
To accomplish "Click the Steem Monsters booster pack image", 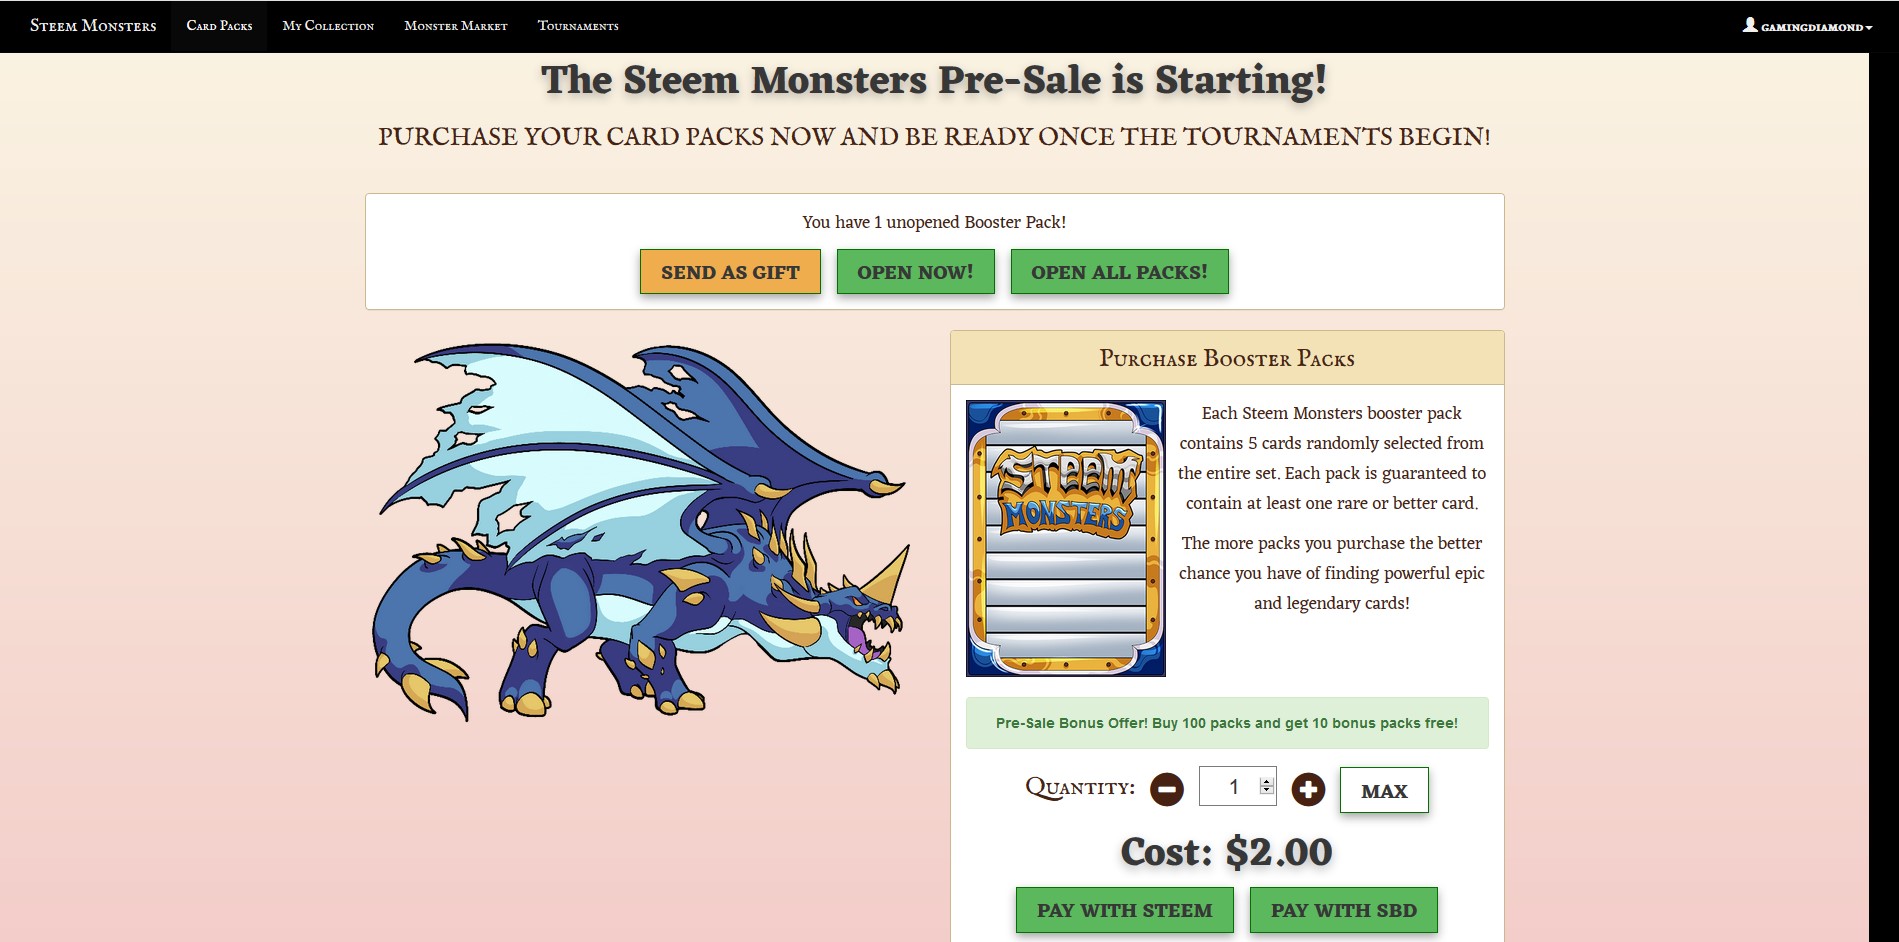I will (x=1066, y=538).
